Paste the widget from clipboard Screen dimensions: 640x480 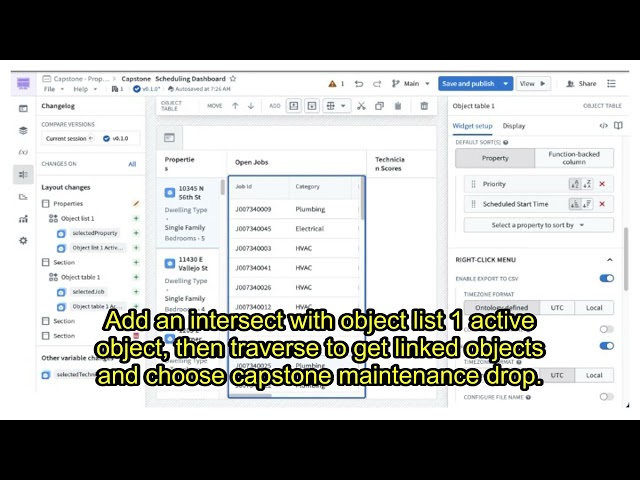point(398,106)
